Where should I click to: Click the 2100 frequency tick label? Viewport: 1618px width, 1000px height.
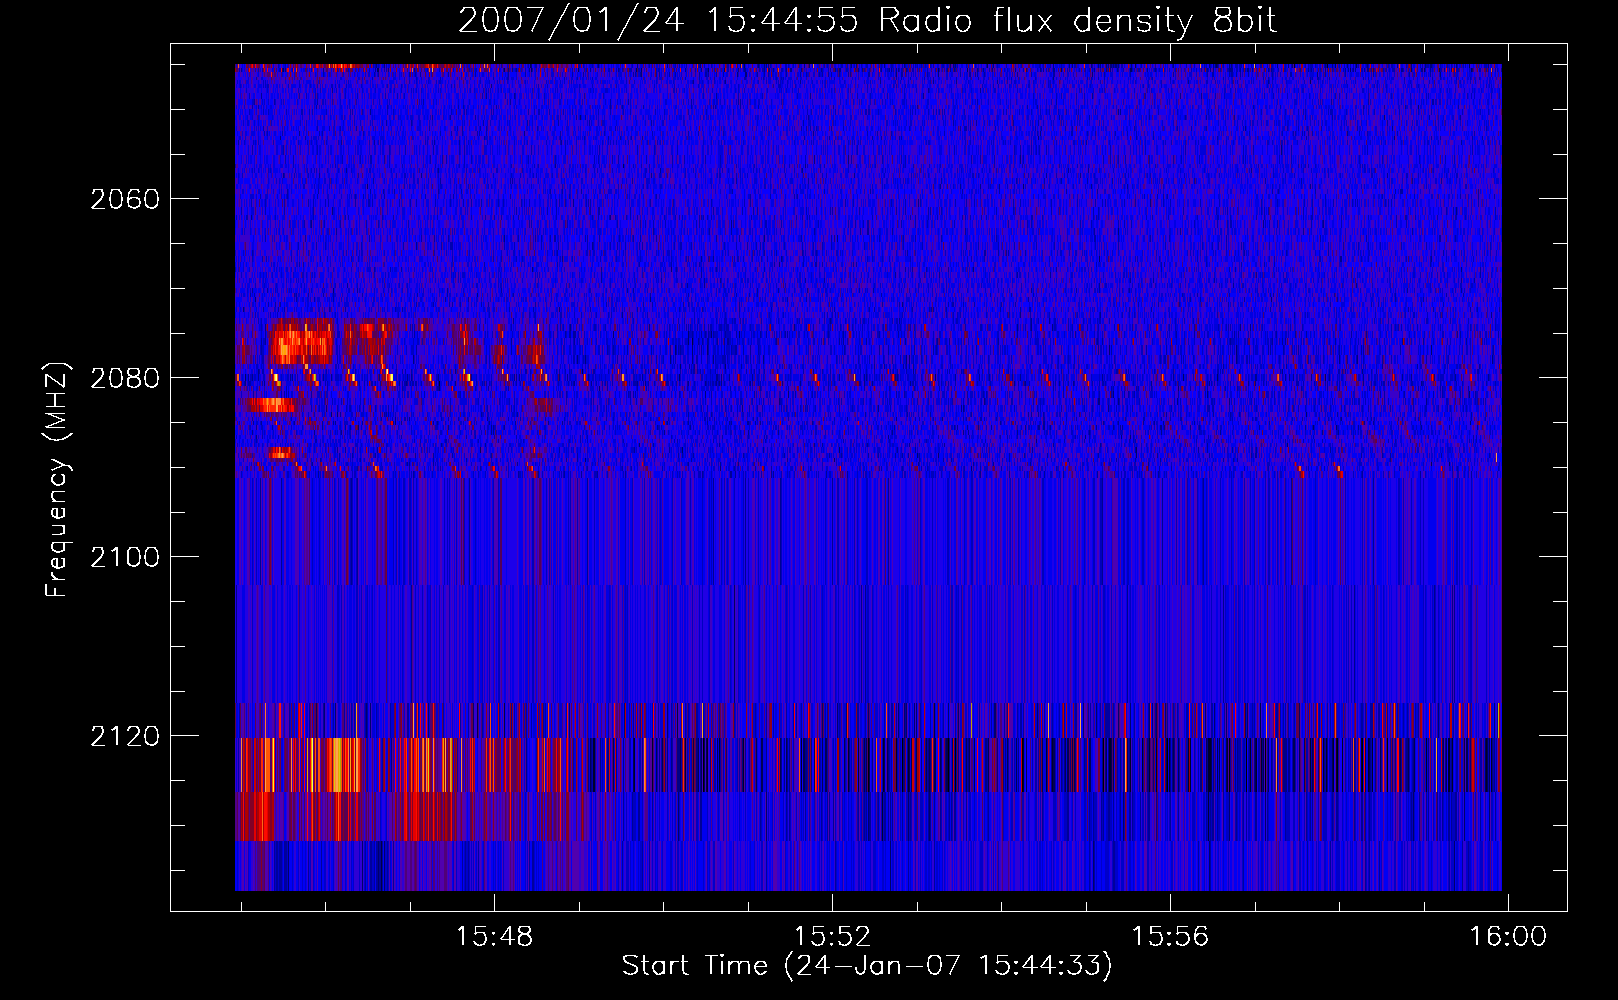pos(125,557)
